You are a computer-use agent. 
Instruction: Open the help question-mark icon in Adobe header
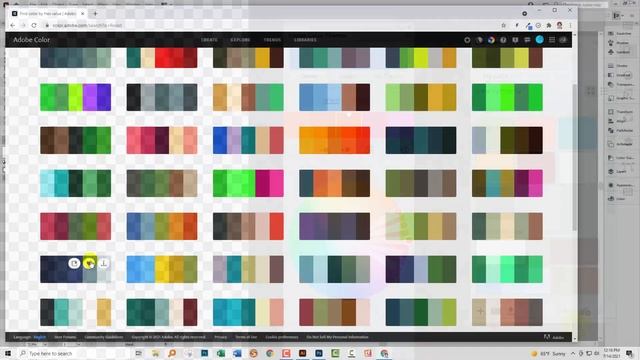(x=503, y=40)
